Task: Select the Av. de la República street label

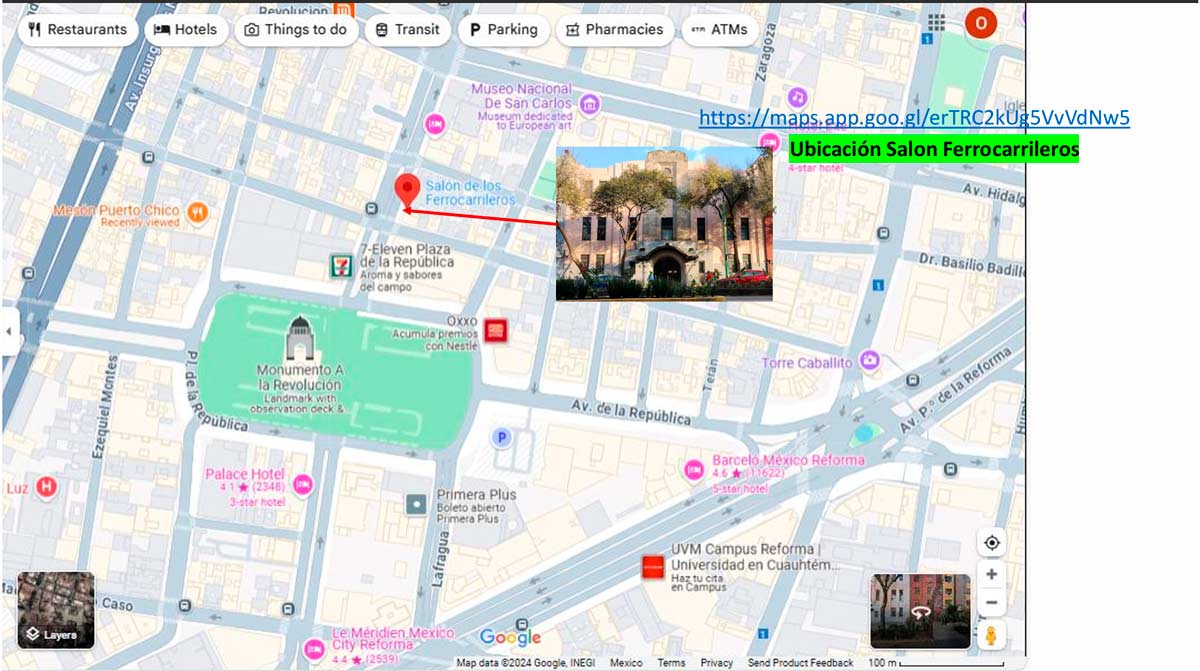Action: (630, 412)
